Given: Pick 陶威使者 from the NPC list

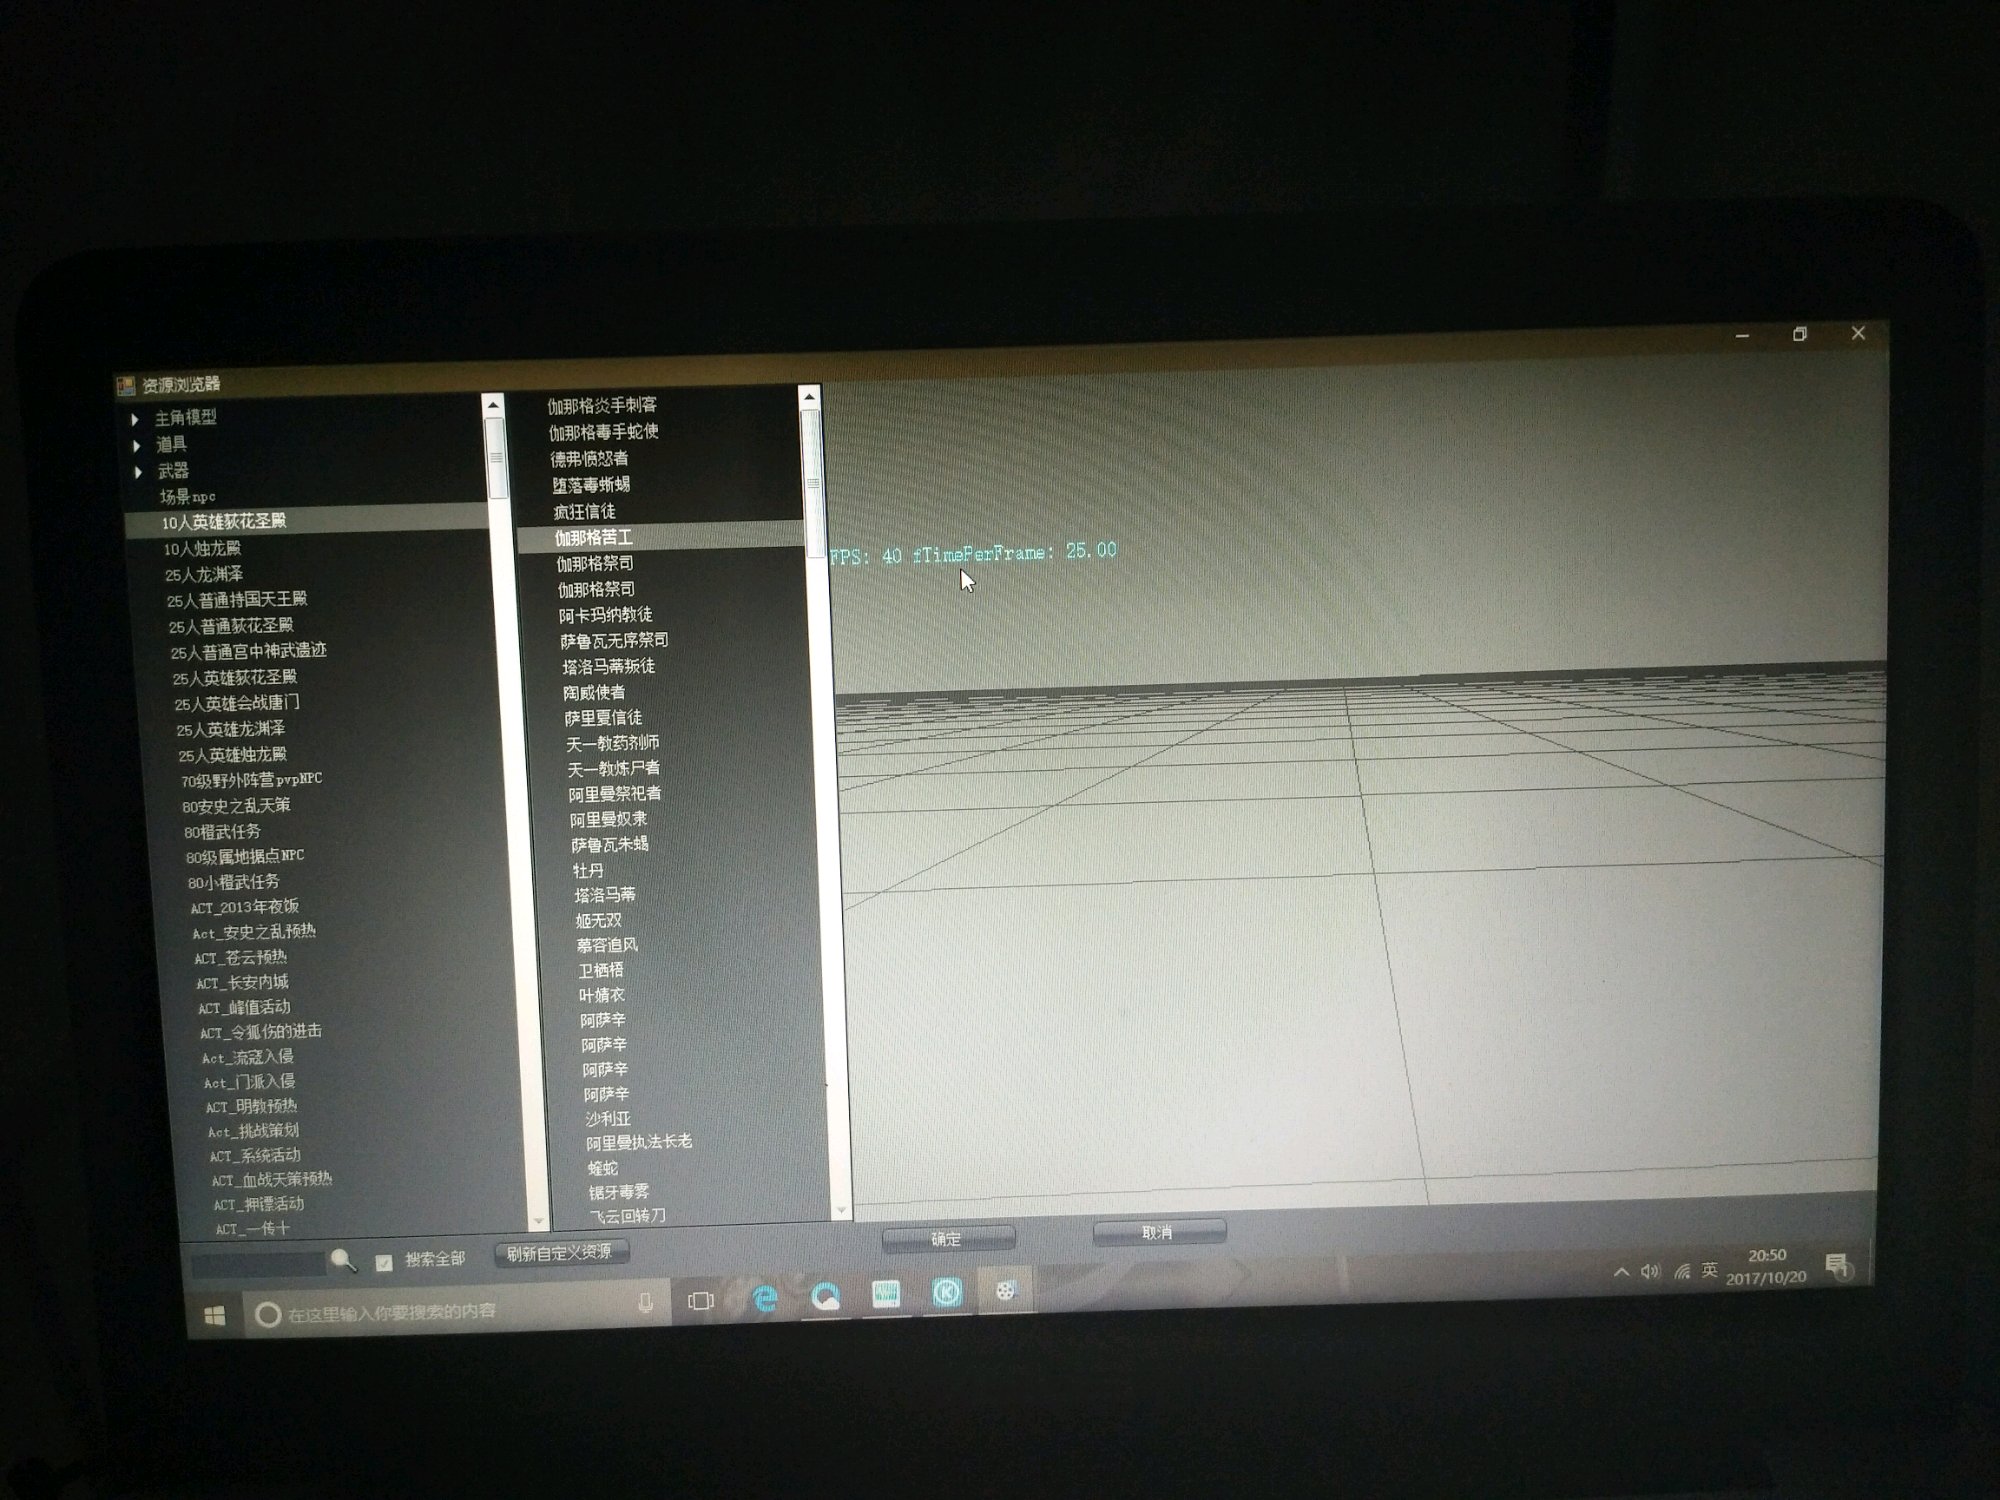Looking at the screenshot, I should (x=594, y=692).
